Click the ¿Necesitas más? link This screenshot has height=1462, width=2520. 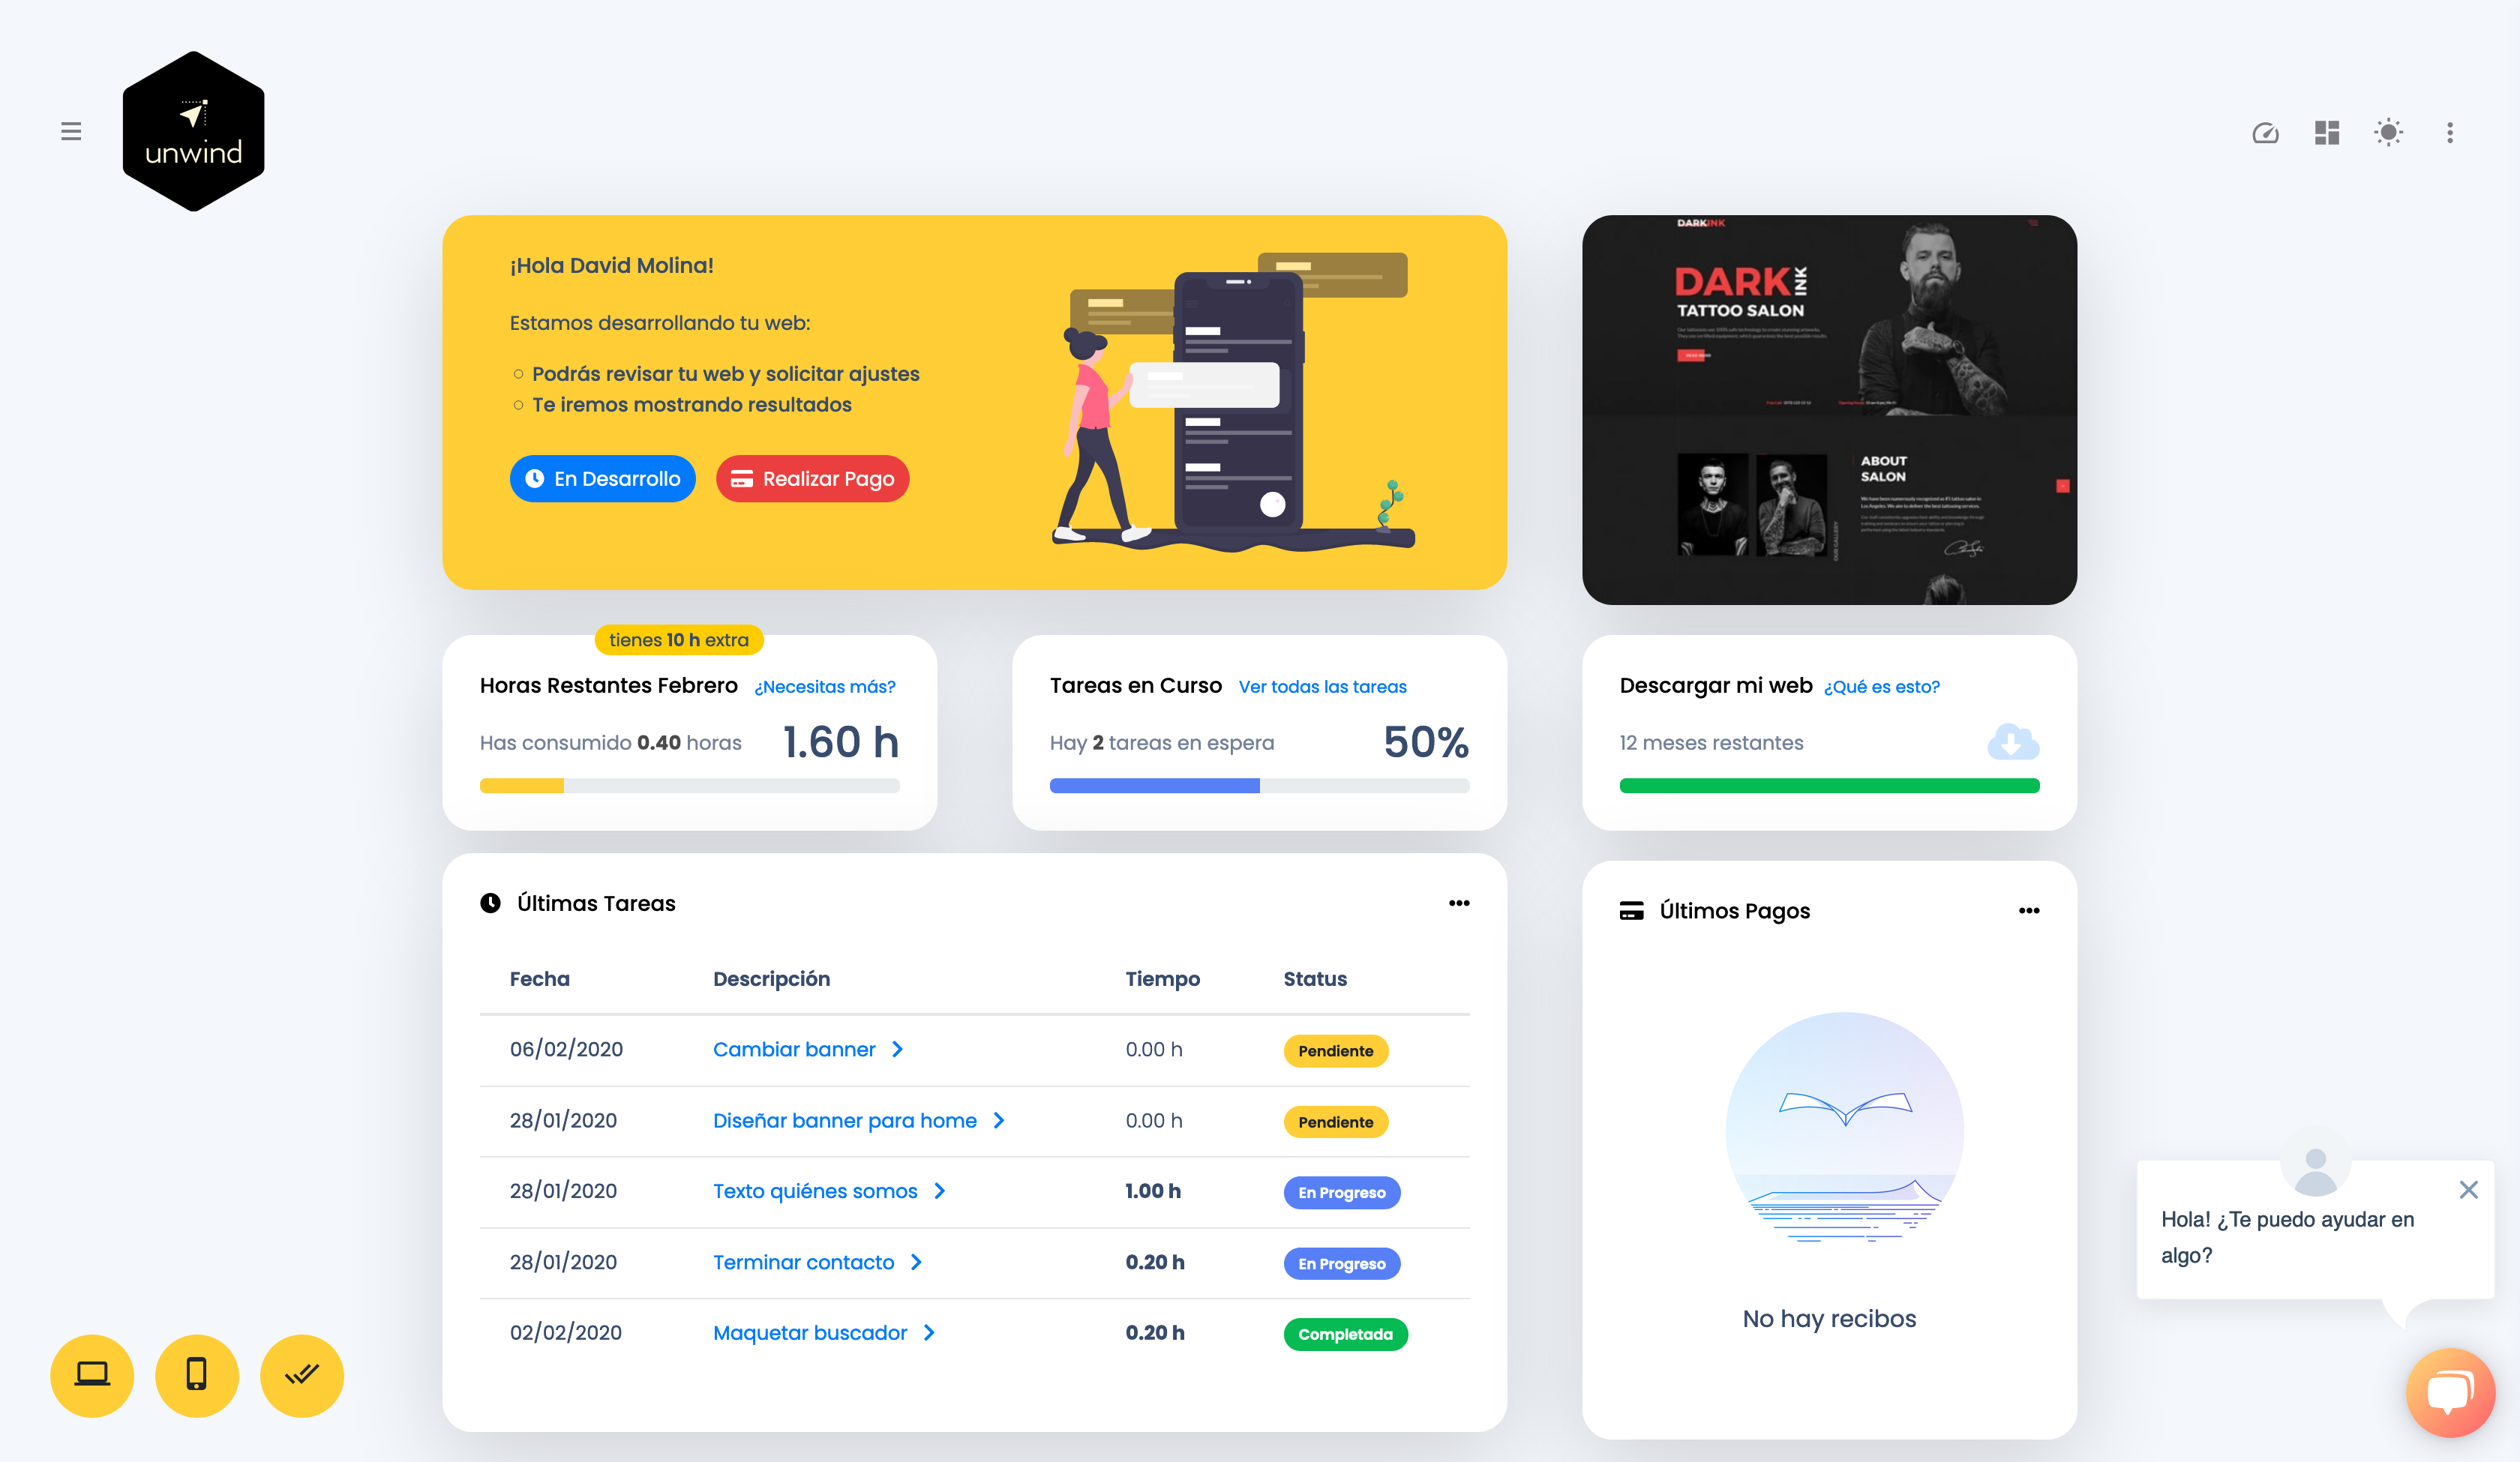point(825,687)
